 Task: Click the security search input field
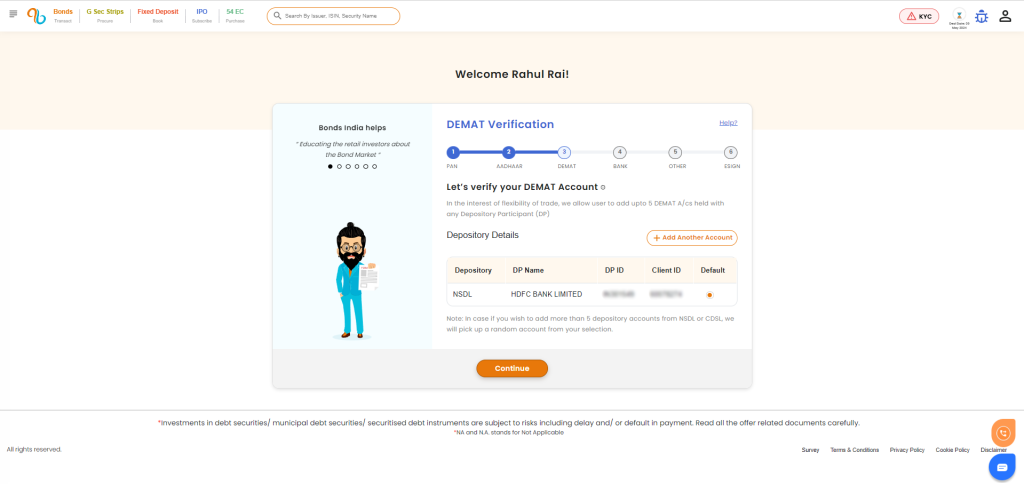tap(338, 16)
